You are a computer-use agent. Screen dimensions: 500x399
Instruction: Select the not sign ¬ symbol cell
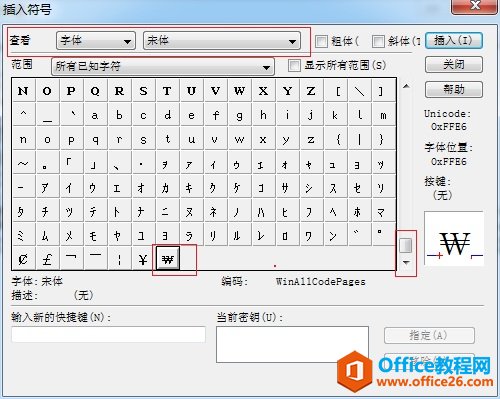point(72,259)
